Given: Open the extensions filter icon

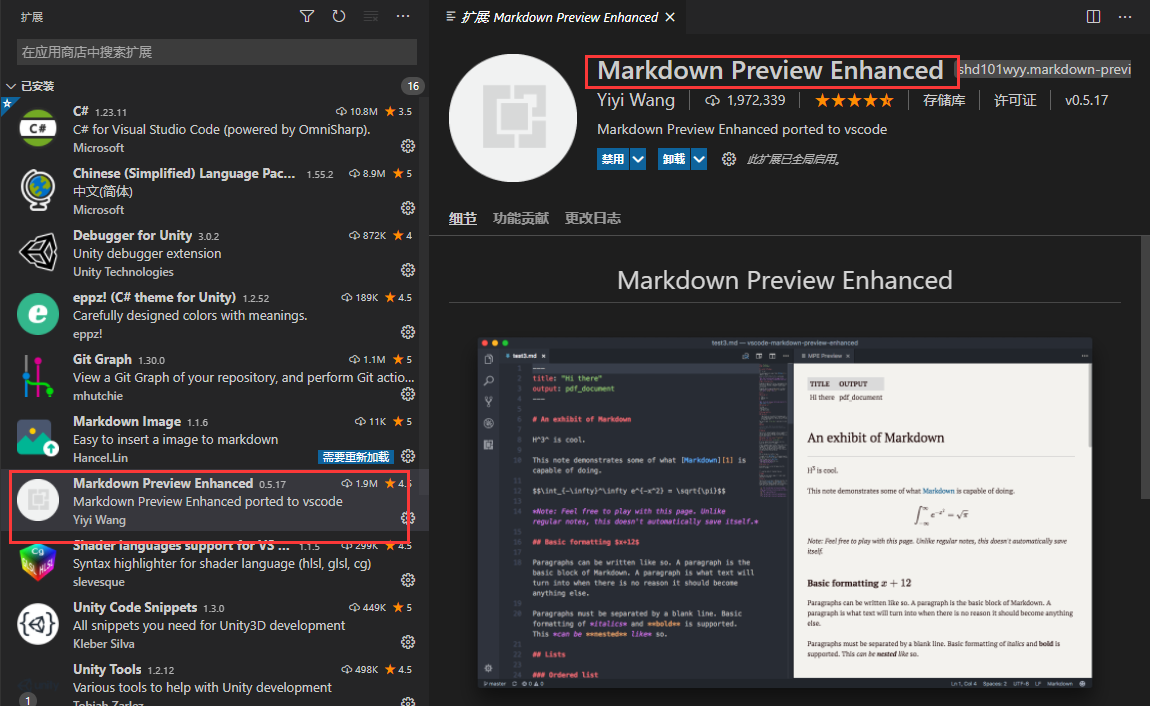Looking at the screenshot, I should [x=307, y=16].
